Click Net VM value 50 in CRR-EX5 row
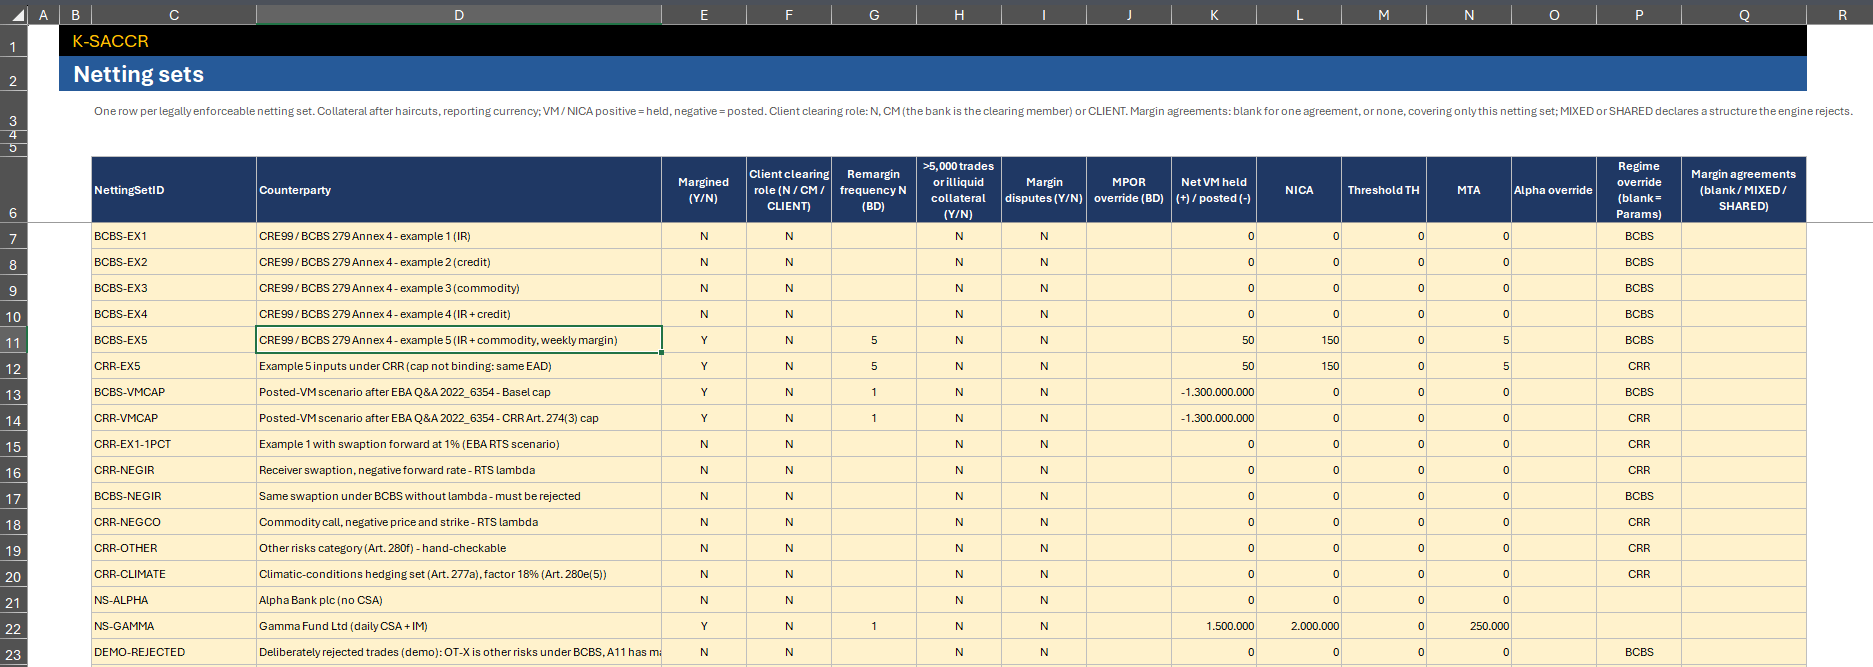Viewport: 1873px width, 667px height. click(x=1214, y=366)
